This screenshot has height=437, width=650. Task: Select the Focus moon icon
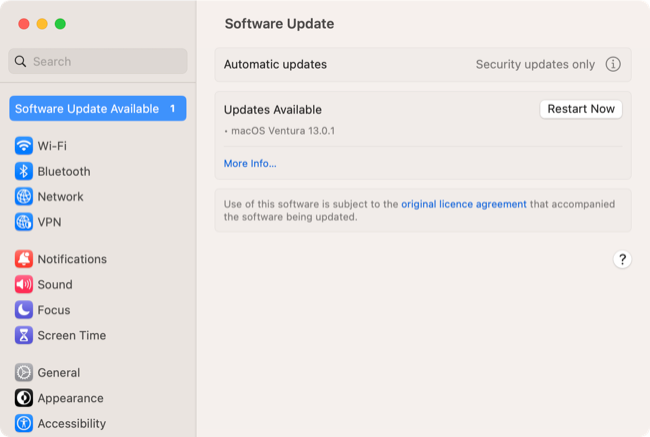coord(24,310)
